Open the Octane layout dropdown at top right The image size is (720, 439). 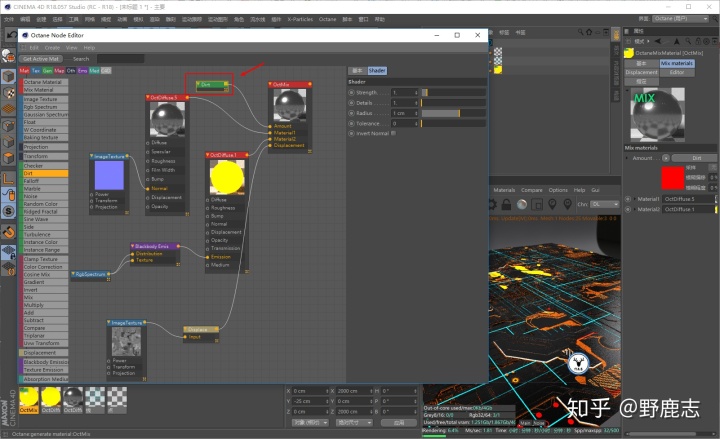coord(680,19)
